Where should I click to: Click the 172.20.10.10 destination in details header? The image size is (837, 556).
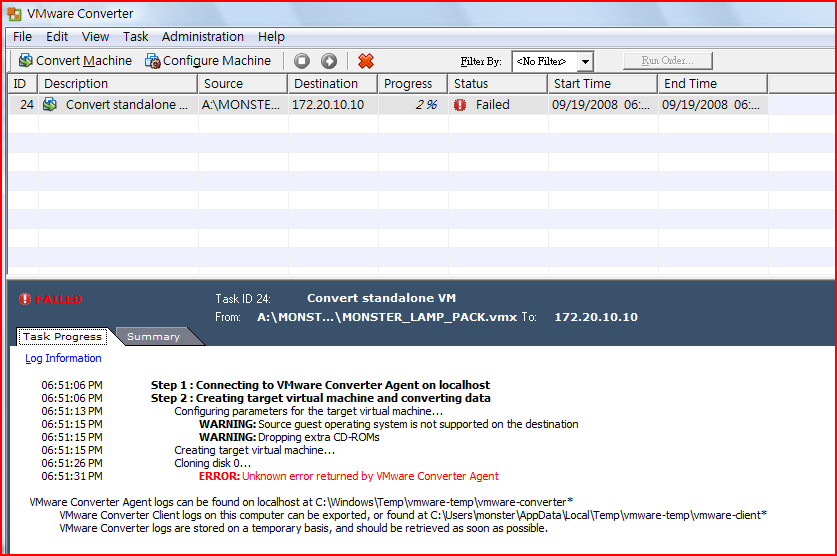tap(596, 317)
